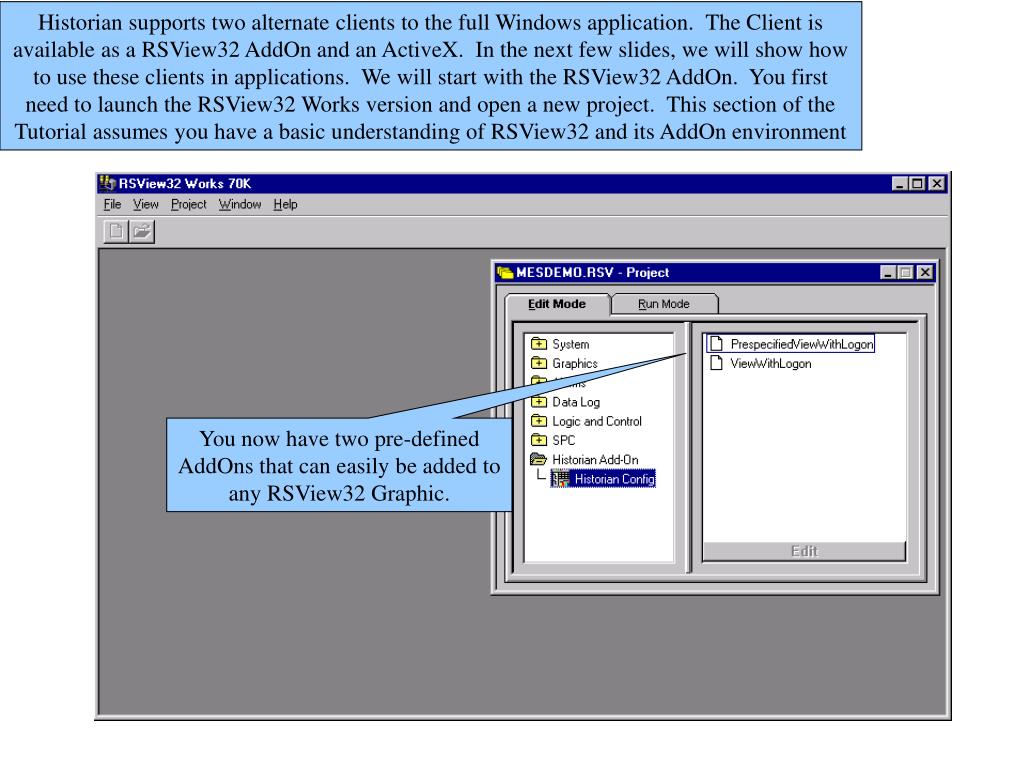Select PrespecifiedViewWithLogon file name
This screenshot has height=768, width=1024.
tap(802, 344)
